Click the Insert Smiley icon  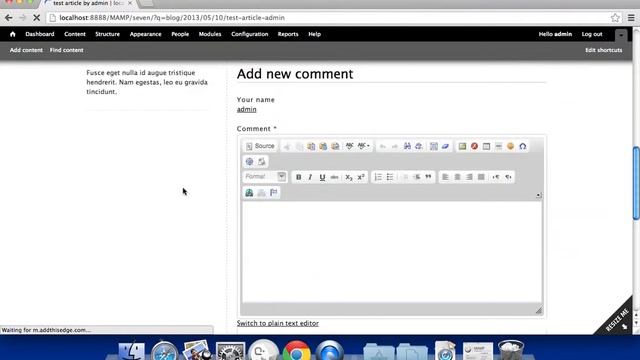pyautogui.click(x=510, y=146)
